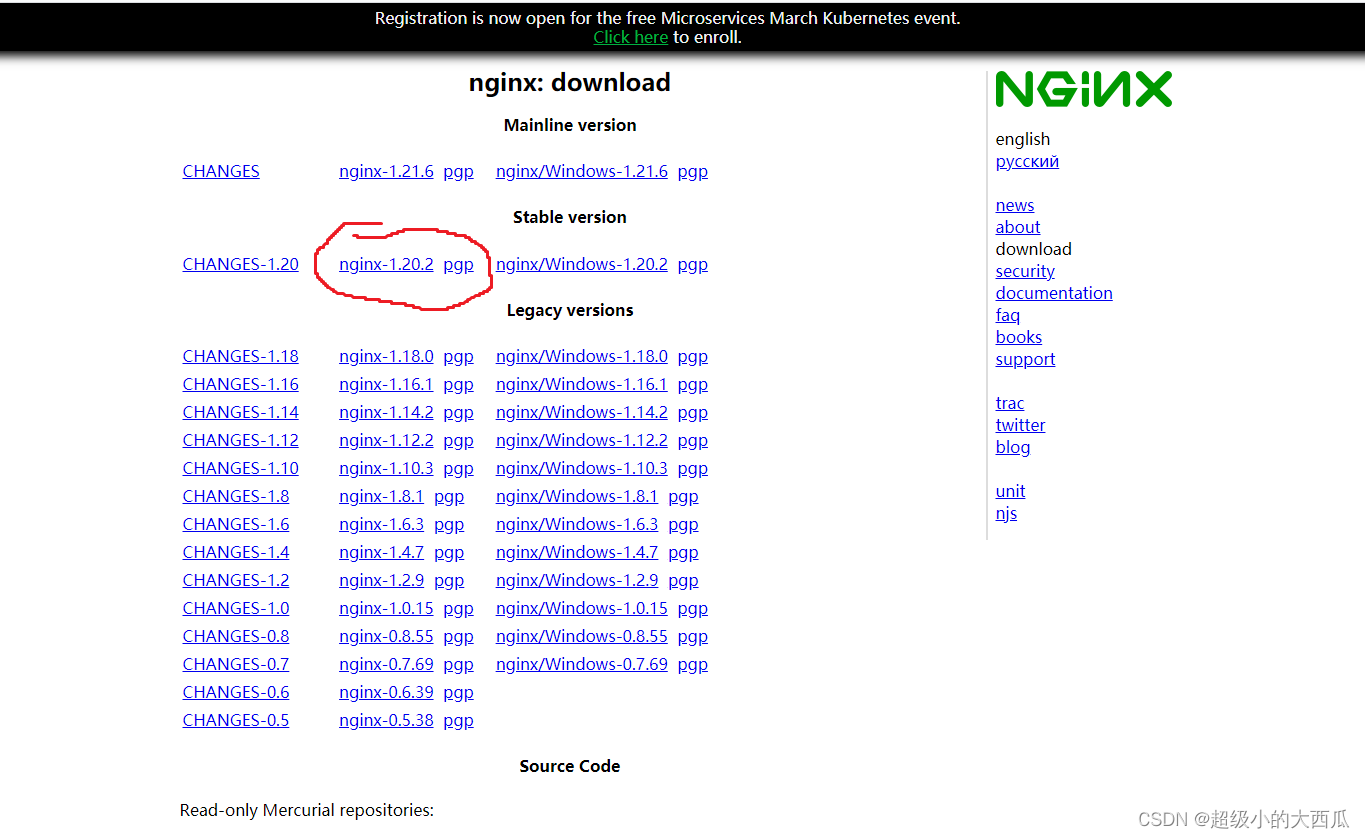Open CHANGES-1.12 link
This screenshot has width=1365, height=838.
[241, 440]
